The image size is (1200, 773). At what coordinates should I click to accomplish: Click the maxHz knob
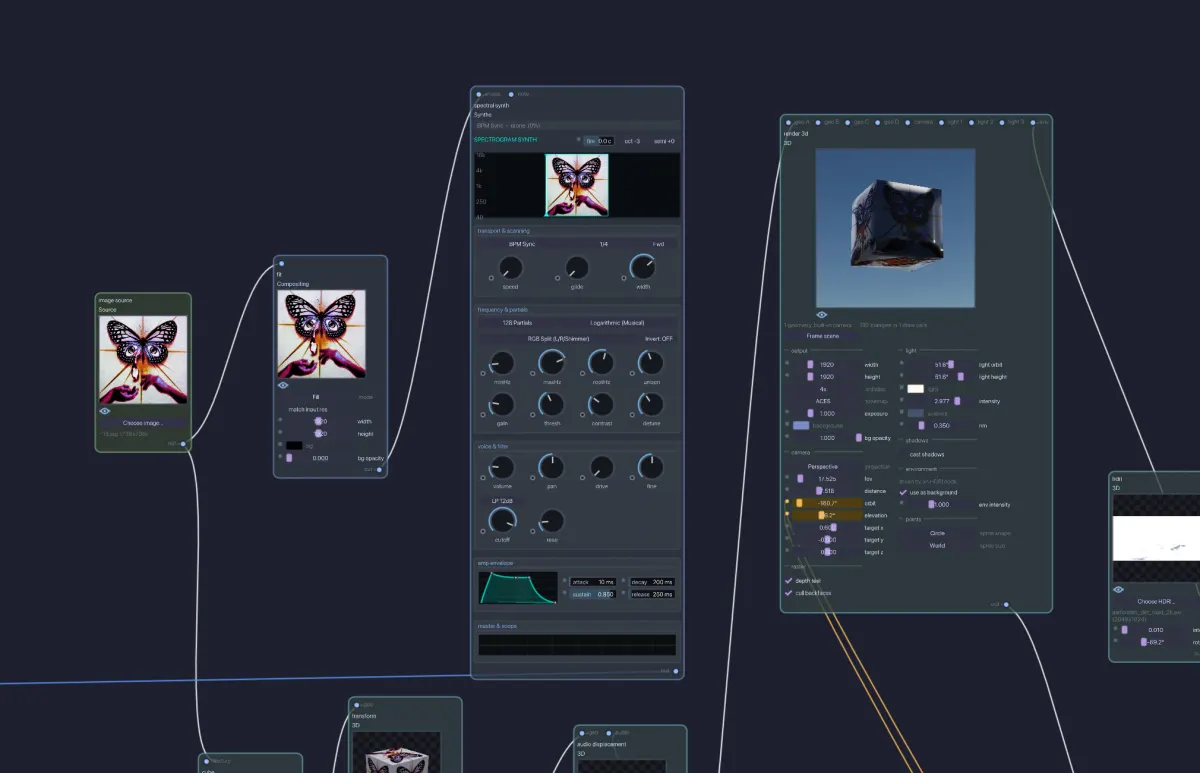pos(551,363)
